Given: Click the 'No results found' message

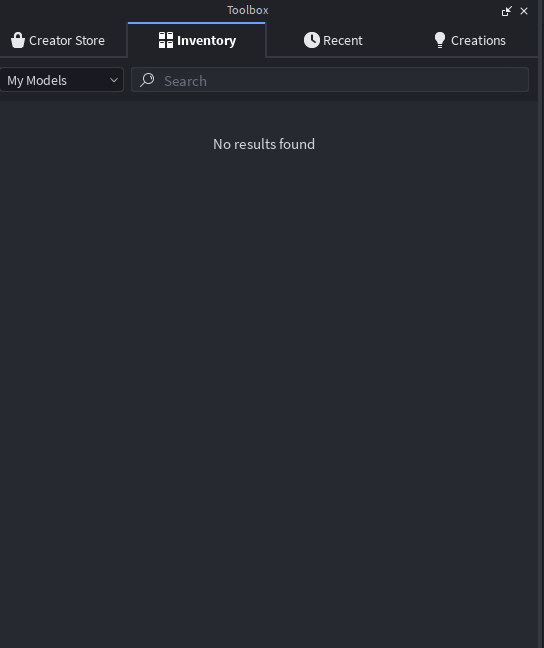Looking at the screenshot, I should (264, 144).
